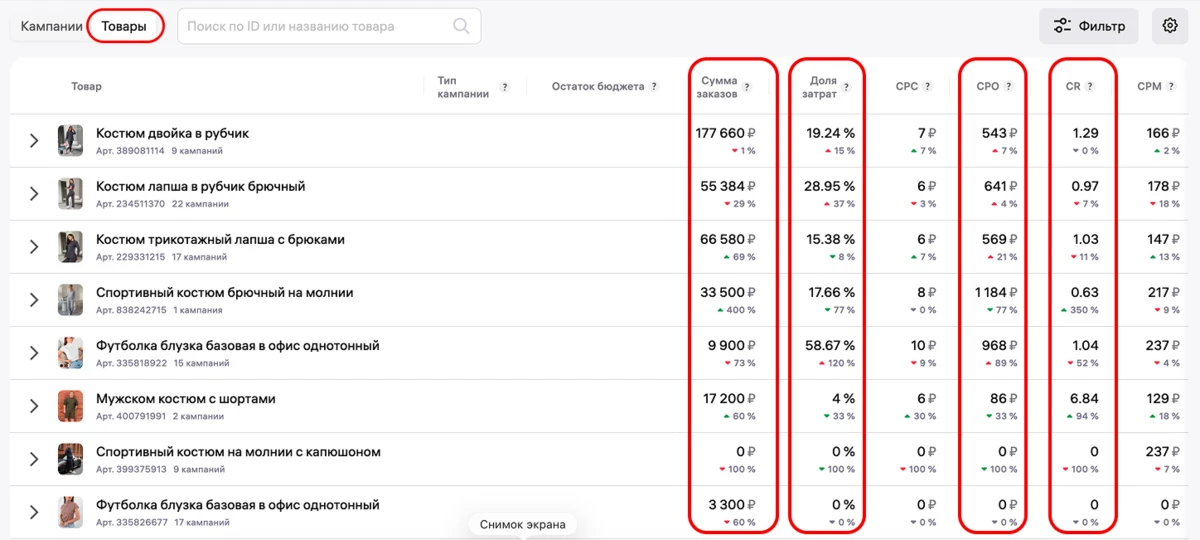Sort by CPC column header
This screenshot has width=1200, height=540.
pyautogui.click(x=907, y=87)
